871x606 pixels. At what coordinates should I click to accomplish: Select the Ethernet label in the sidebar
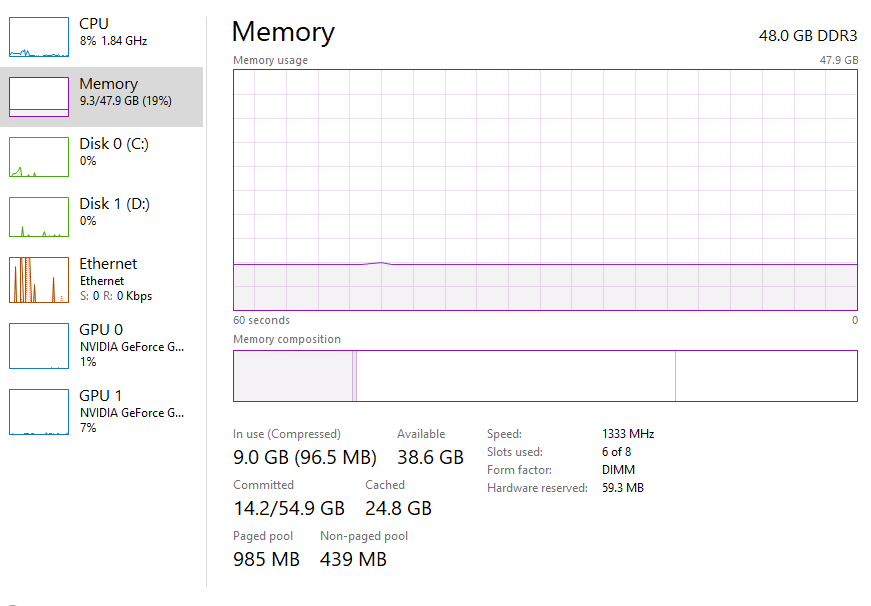coord(108,264)
